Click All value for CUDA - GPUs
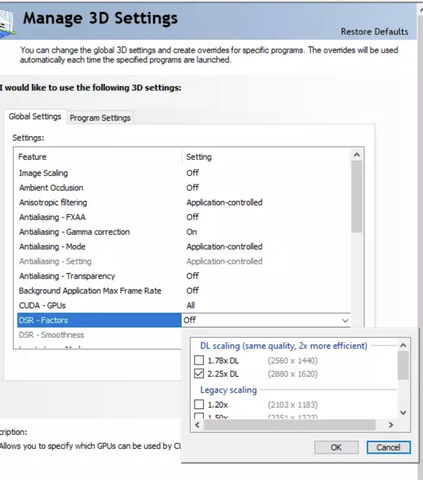 coord(191,305)
